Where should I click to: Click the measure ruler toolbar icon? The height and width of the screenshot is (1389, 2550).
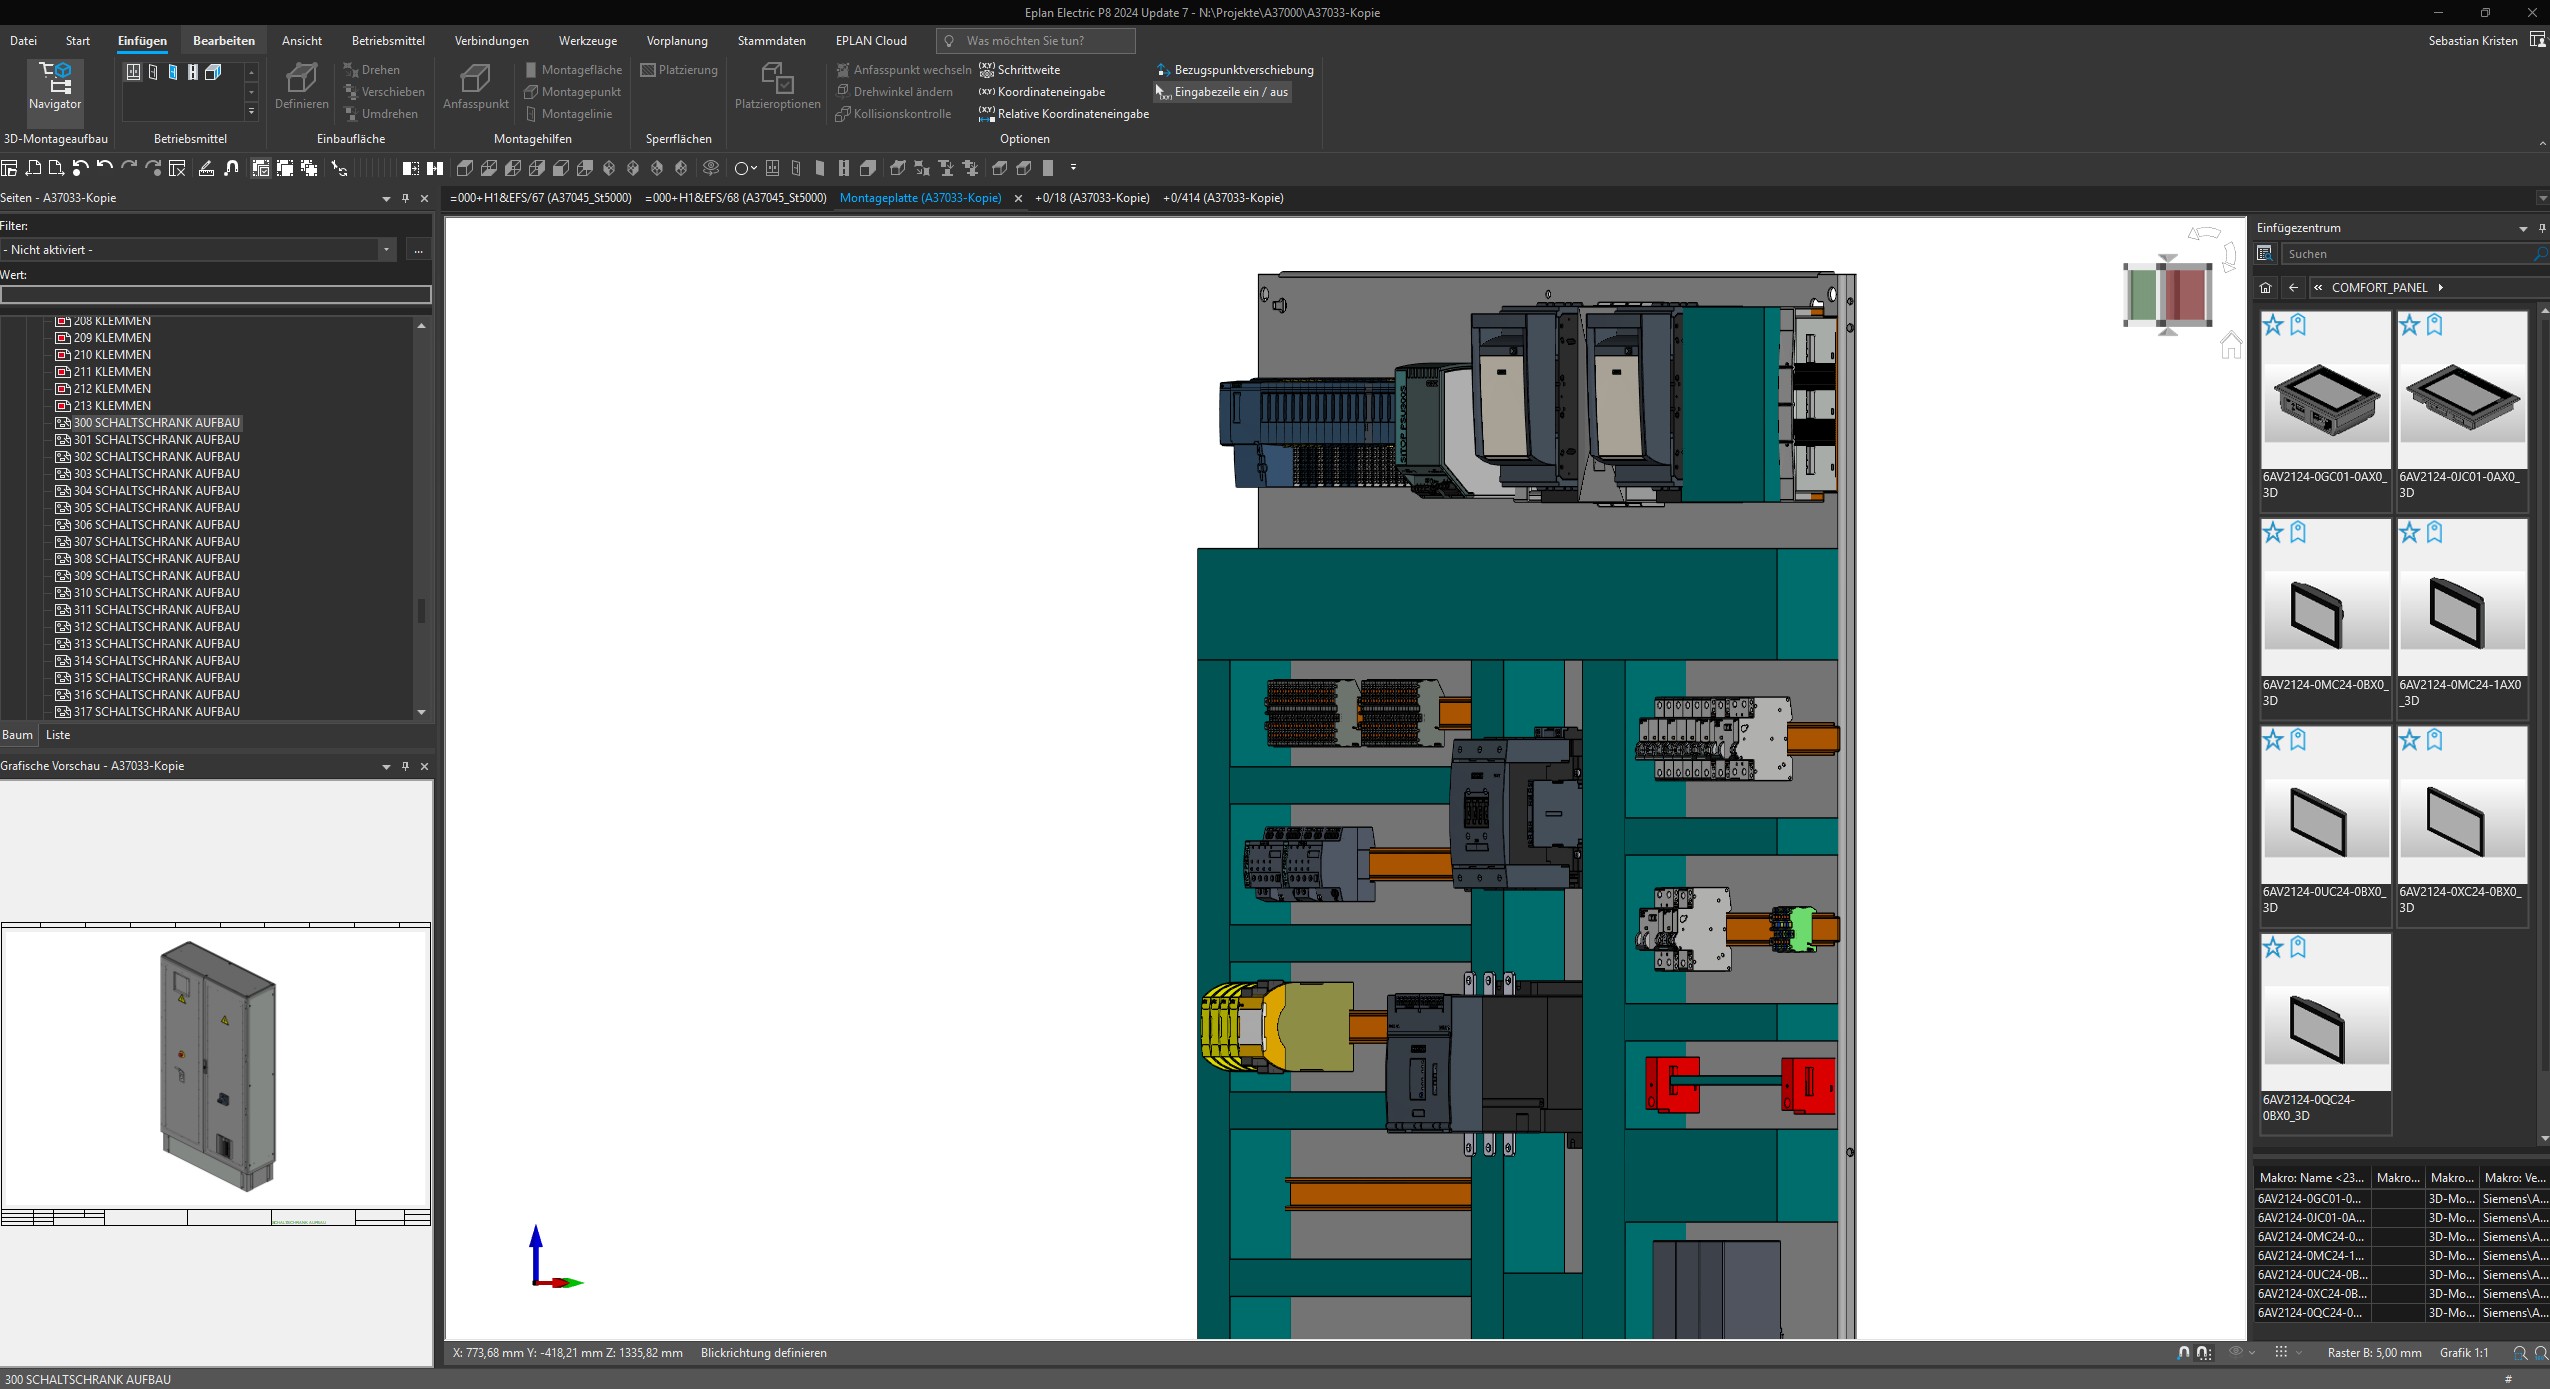click(206, 168)
